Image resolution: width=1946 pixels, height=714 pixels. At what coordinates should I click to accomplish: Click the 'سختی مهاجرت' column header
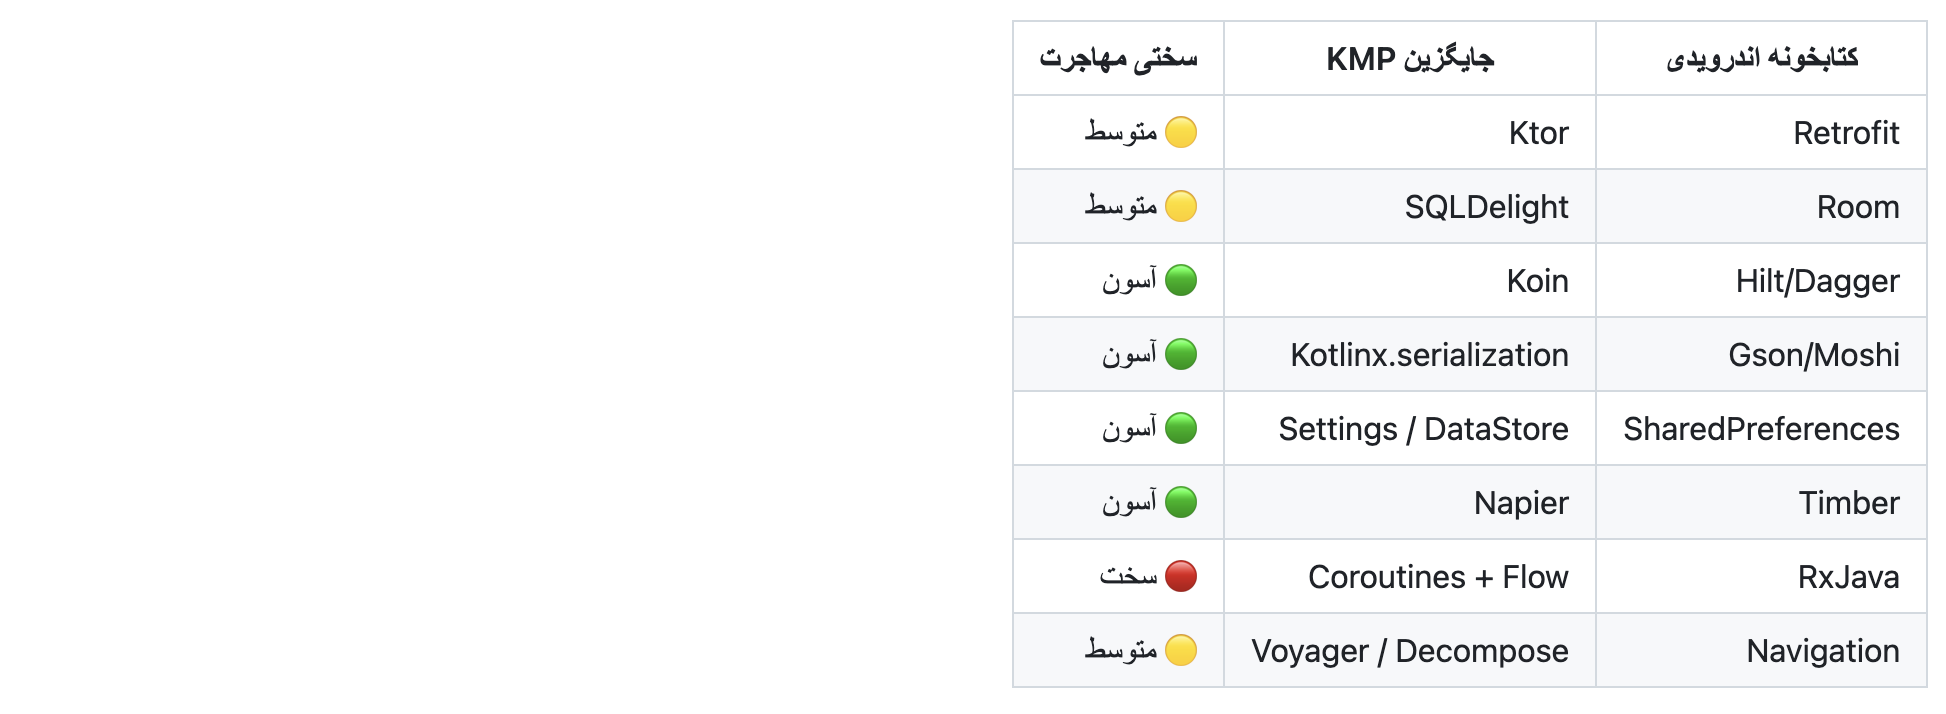point(1118,59)
